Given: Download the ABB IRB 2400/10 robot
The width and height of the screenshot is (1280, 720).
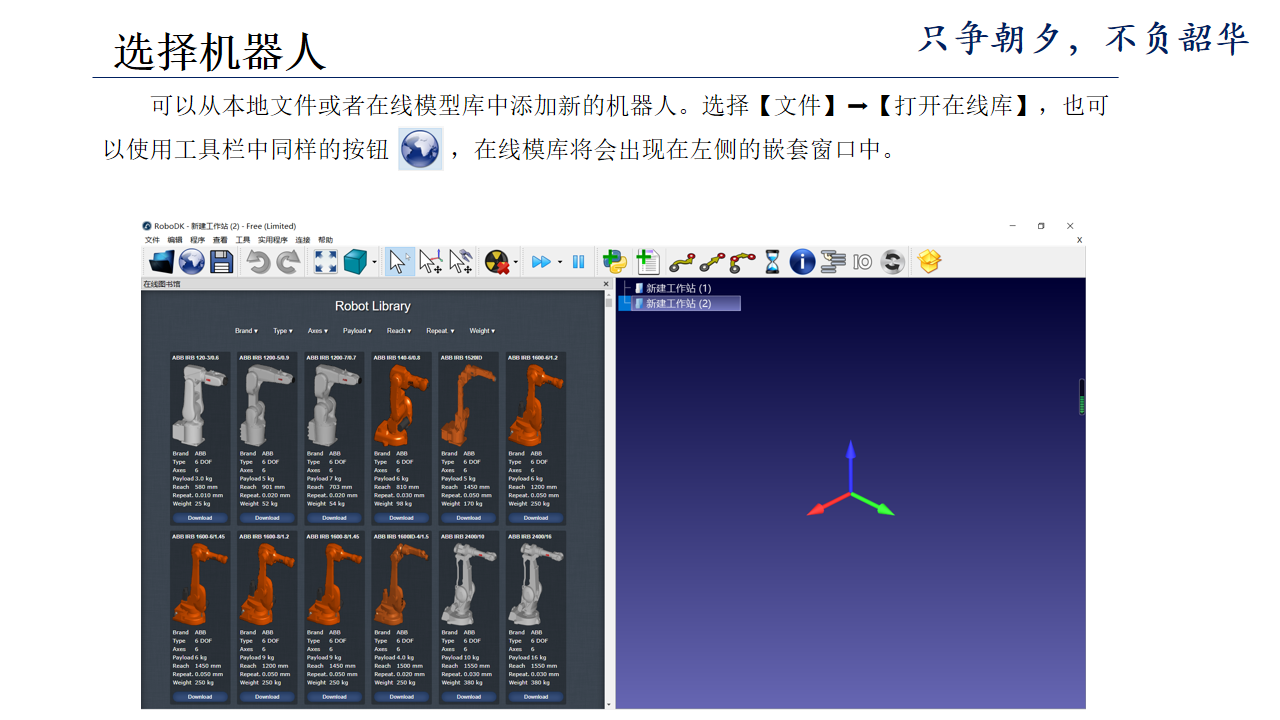Looking at the screenshot, I should [468, 697].
